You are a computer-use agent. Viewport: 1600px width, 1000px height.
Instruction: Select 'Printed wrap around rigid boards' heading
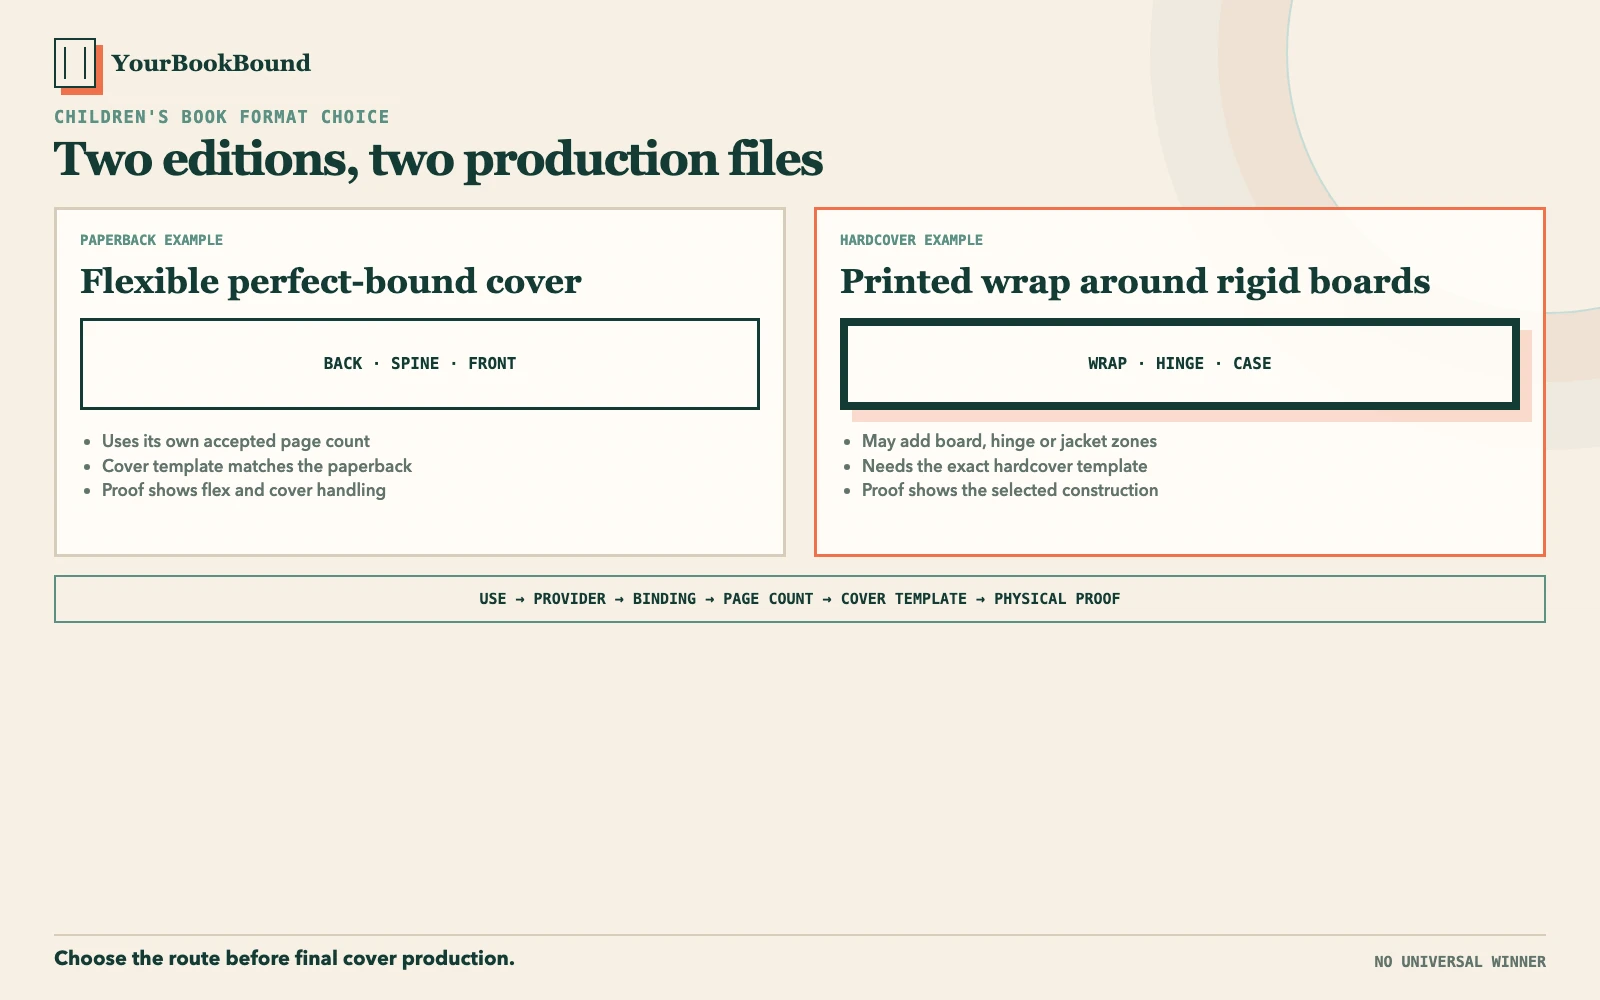coord(1135,282)
